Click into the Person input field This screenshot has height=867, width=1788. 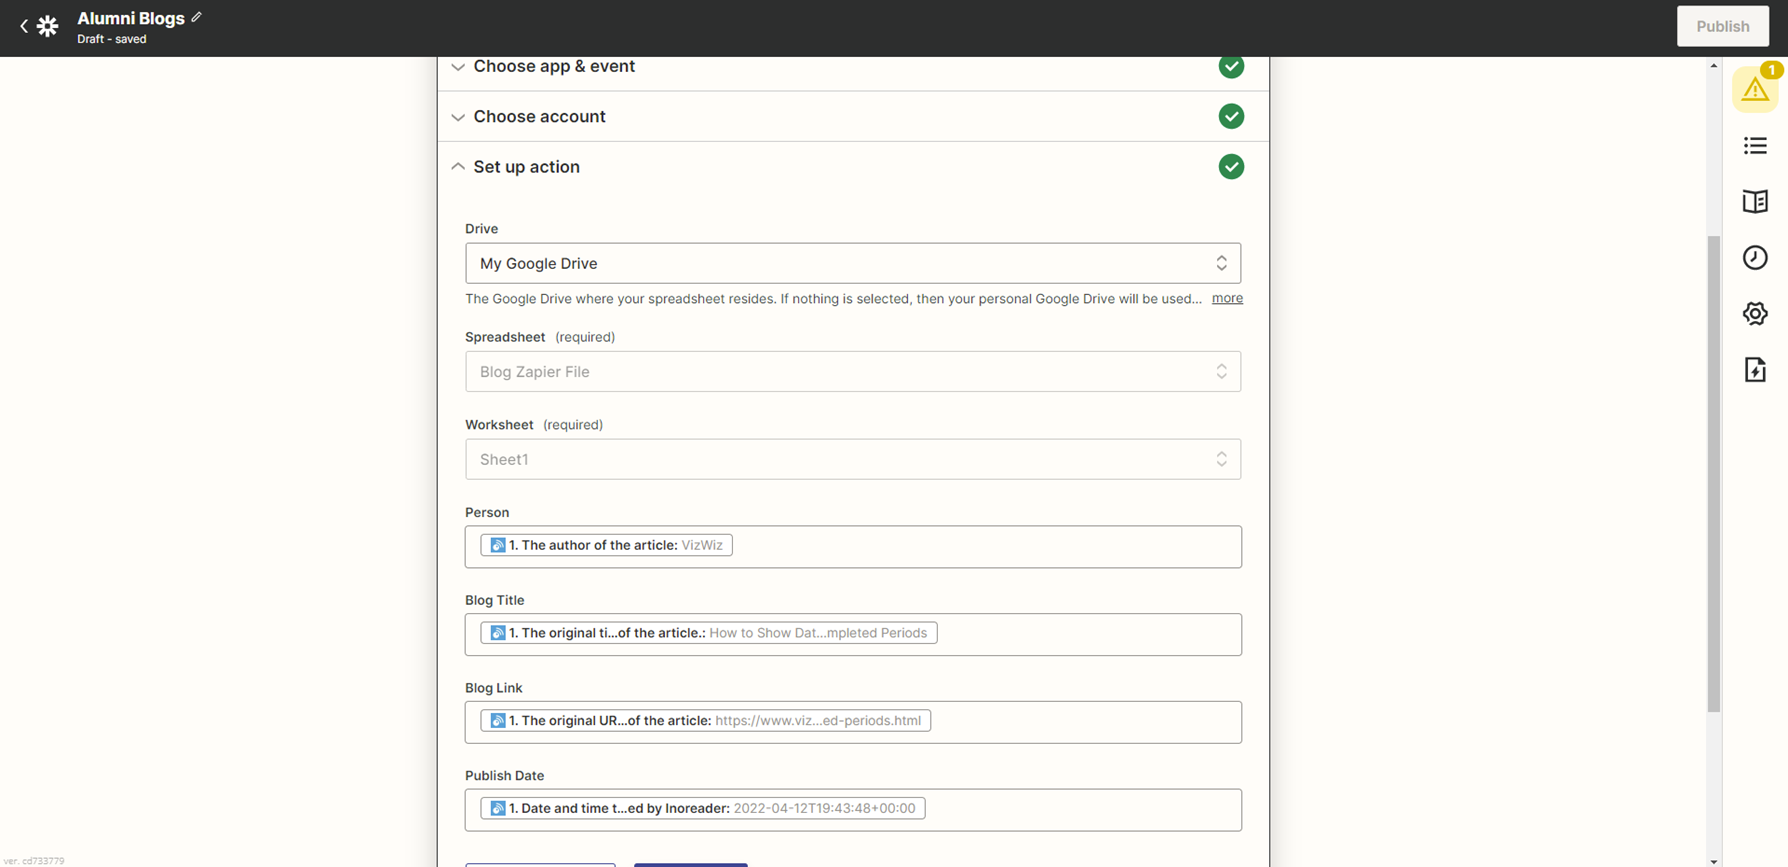point(853,547)
